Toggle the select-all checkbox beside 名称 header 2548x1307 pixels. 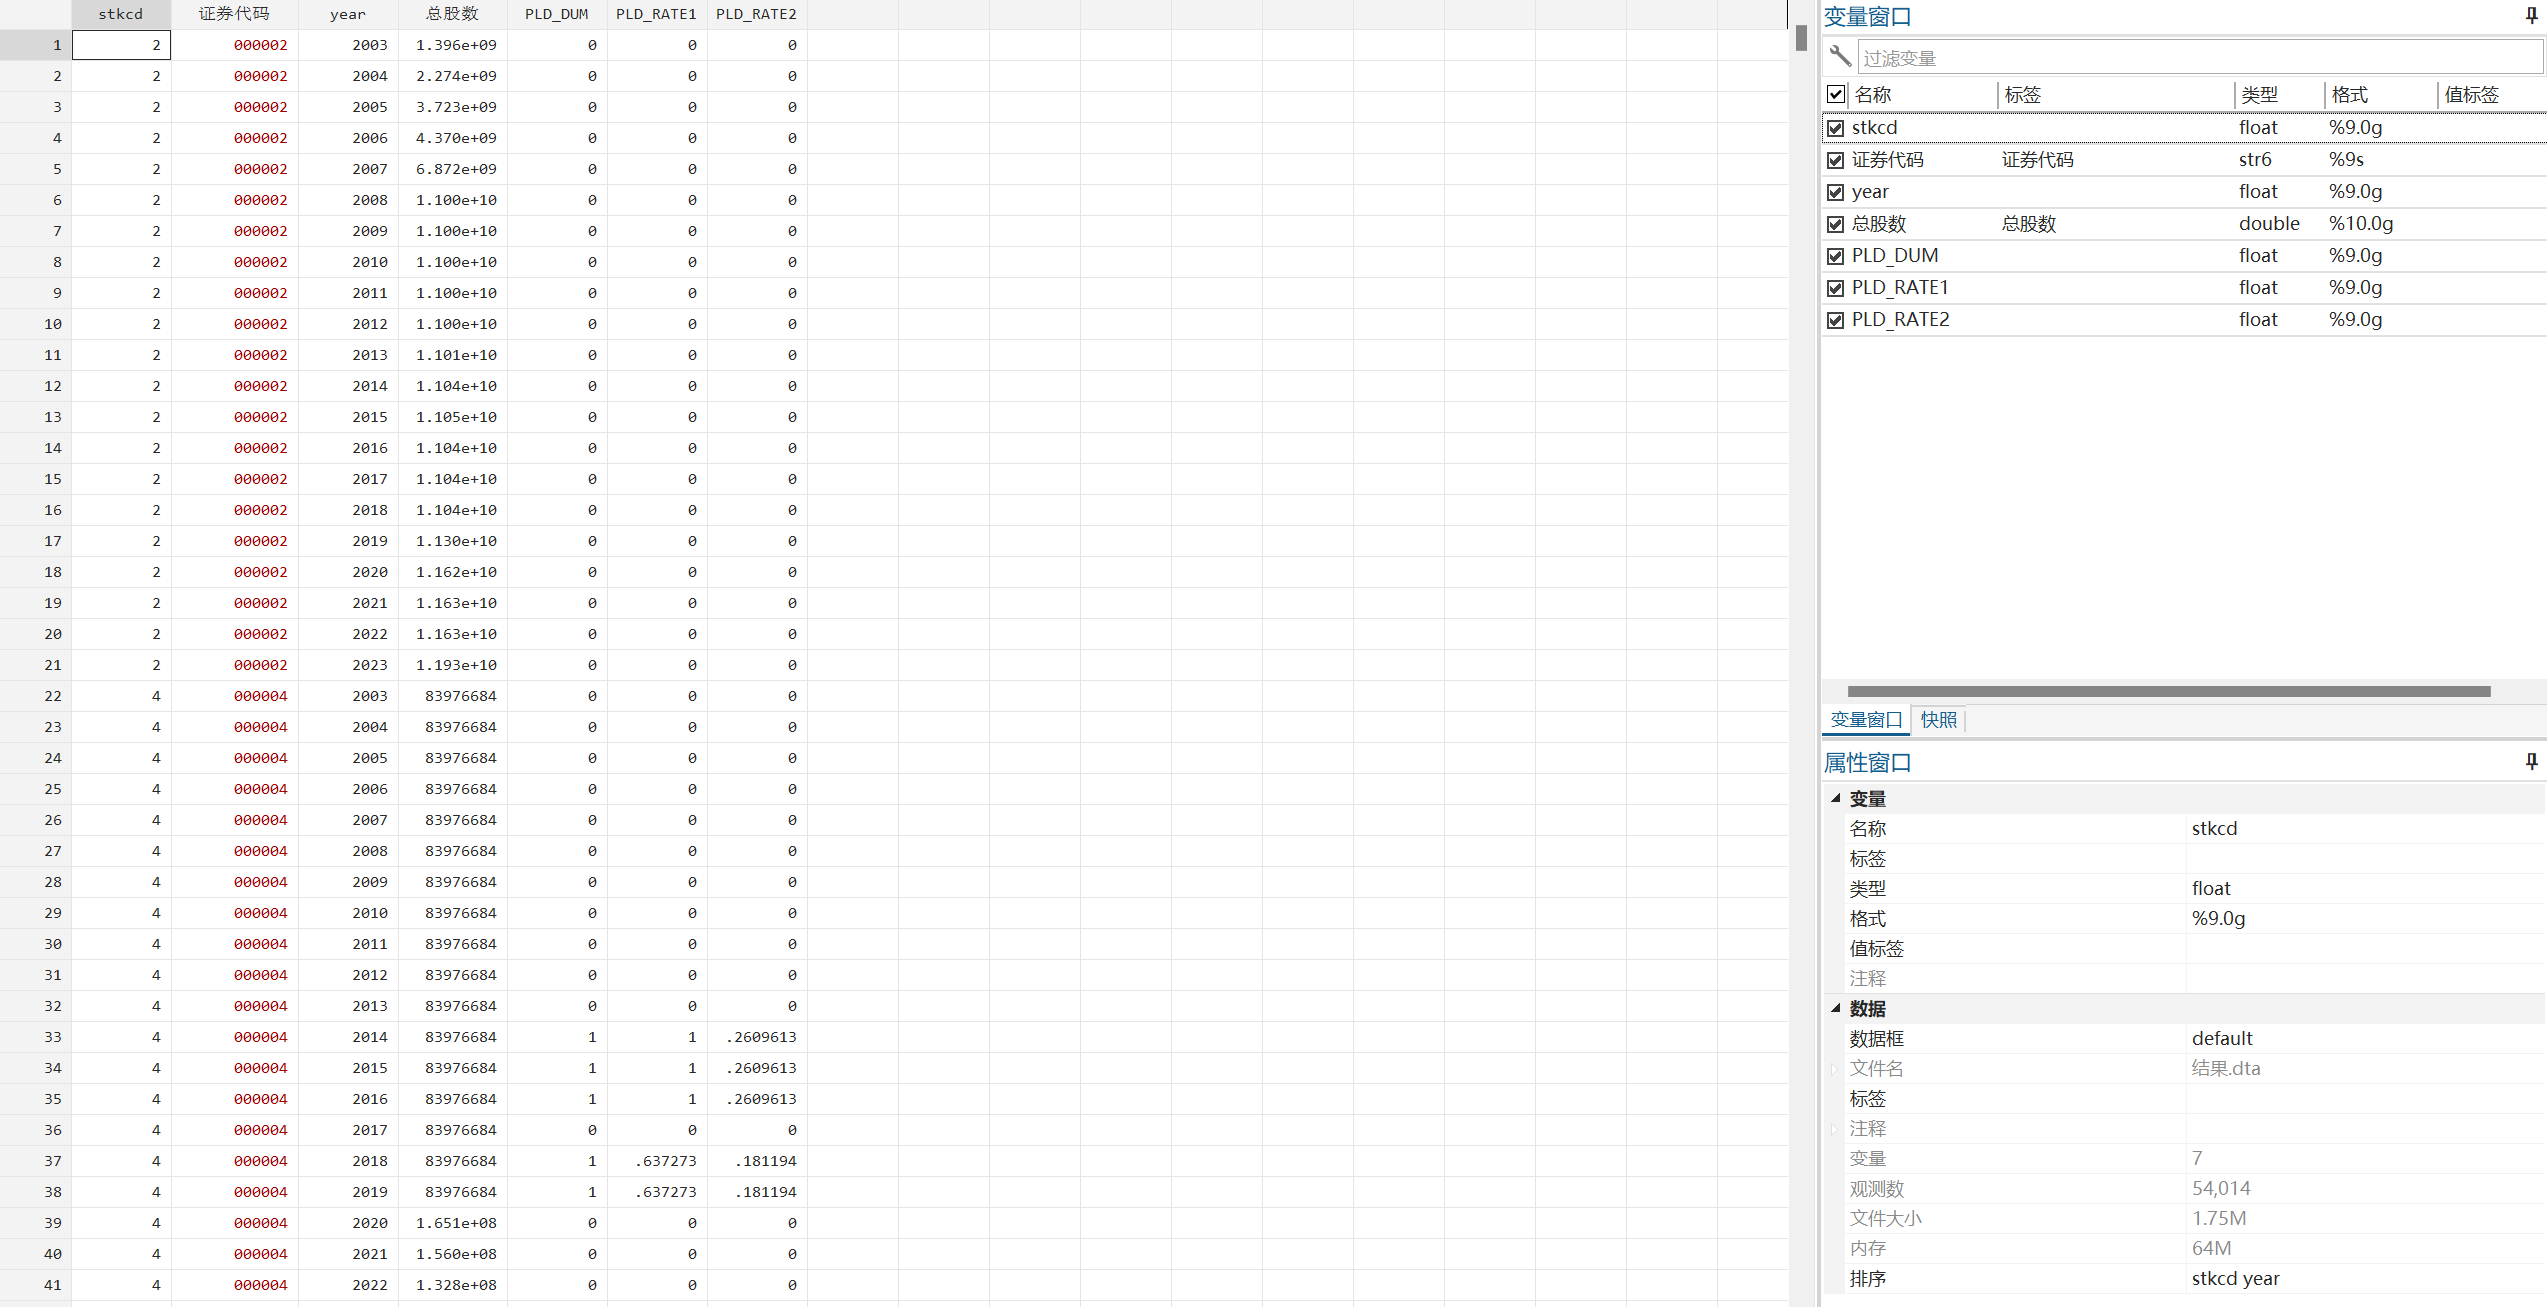click(1836, 94)
